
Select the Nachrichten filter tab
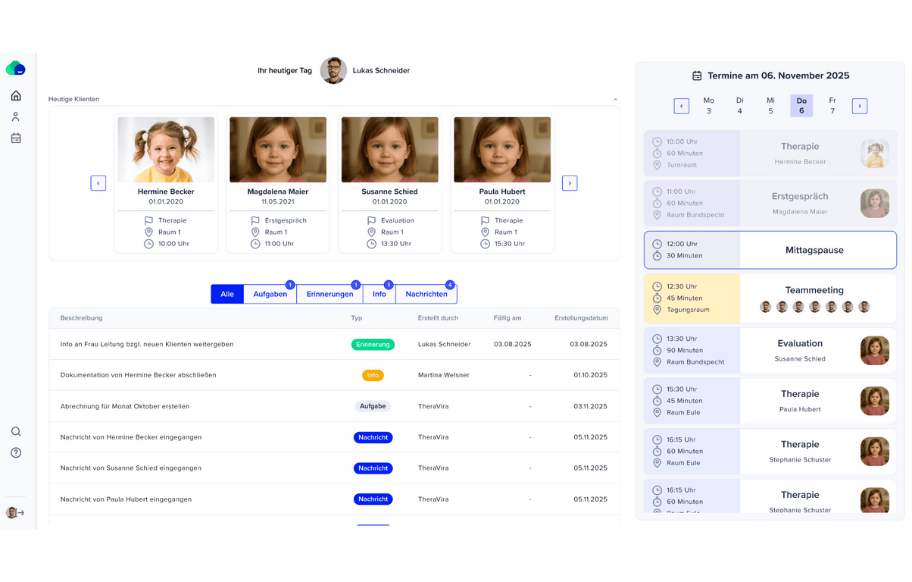[x=426, y=294]
